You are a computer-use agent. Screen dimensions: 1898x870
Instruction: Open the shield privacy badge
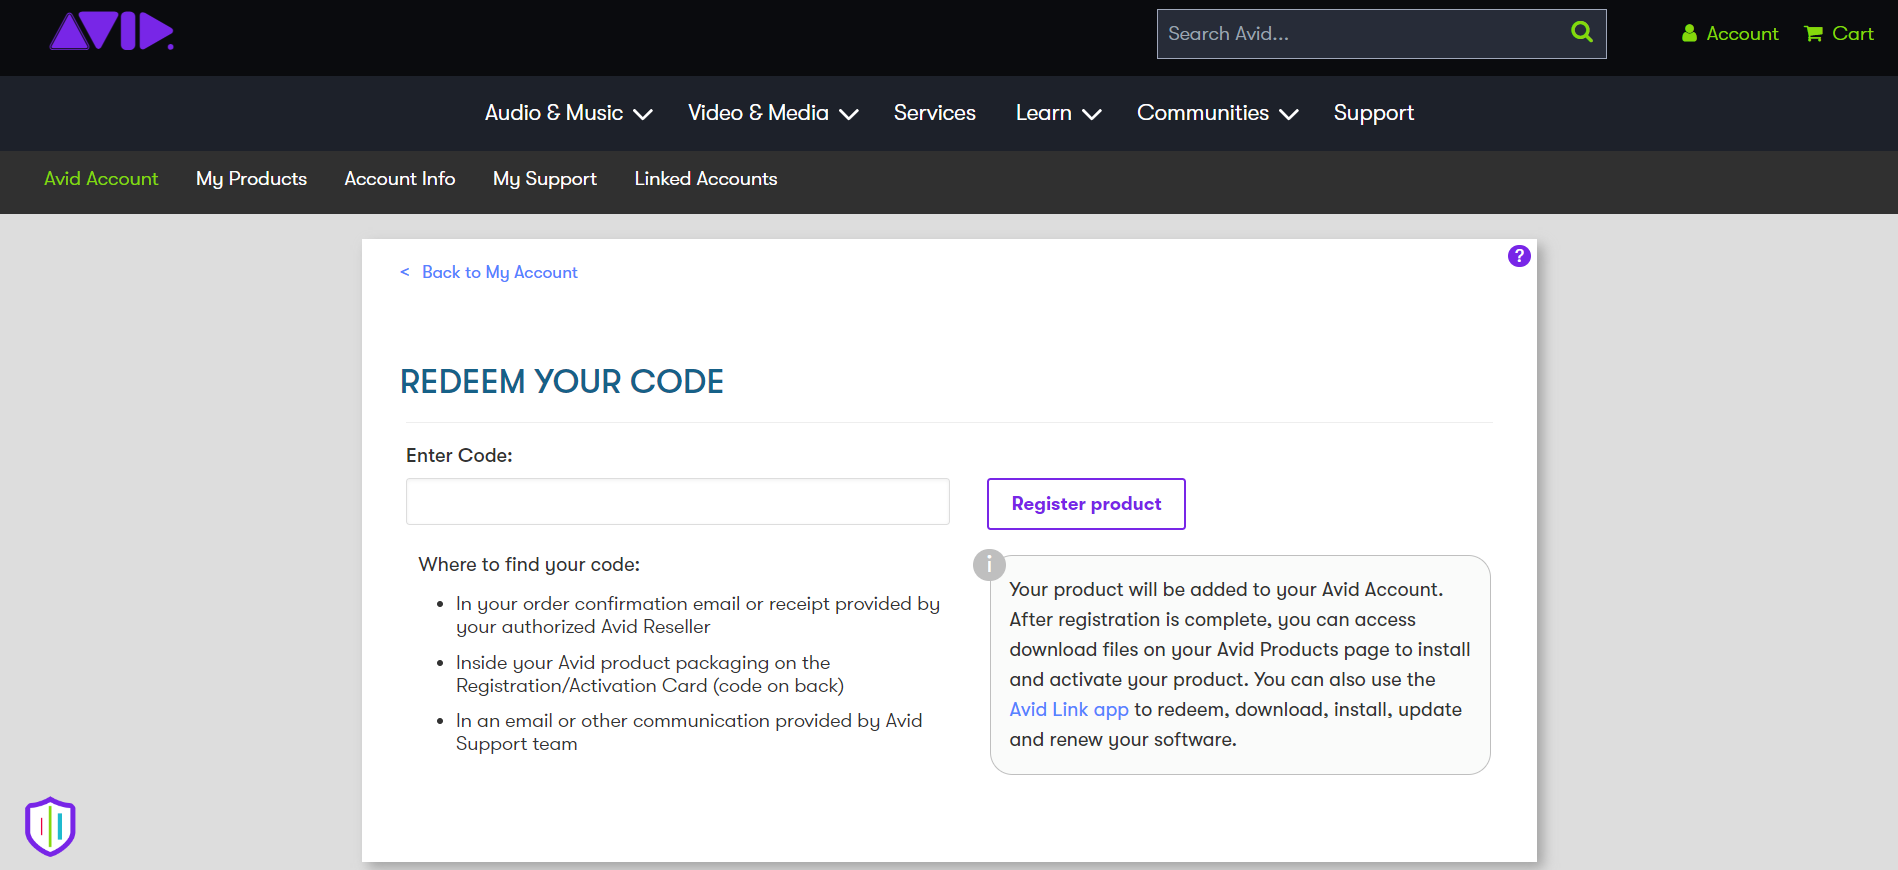tap(50, 826)
